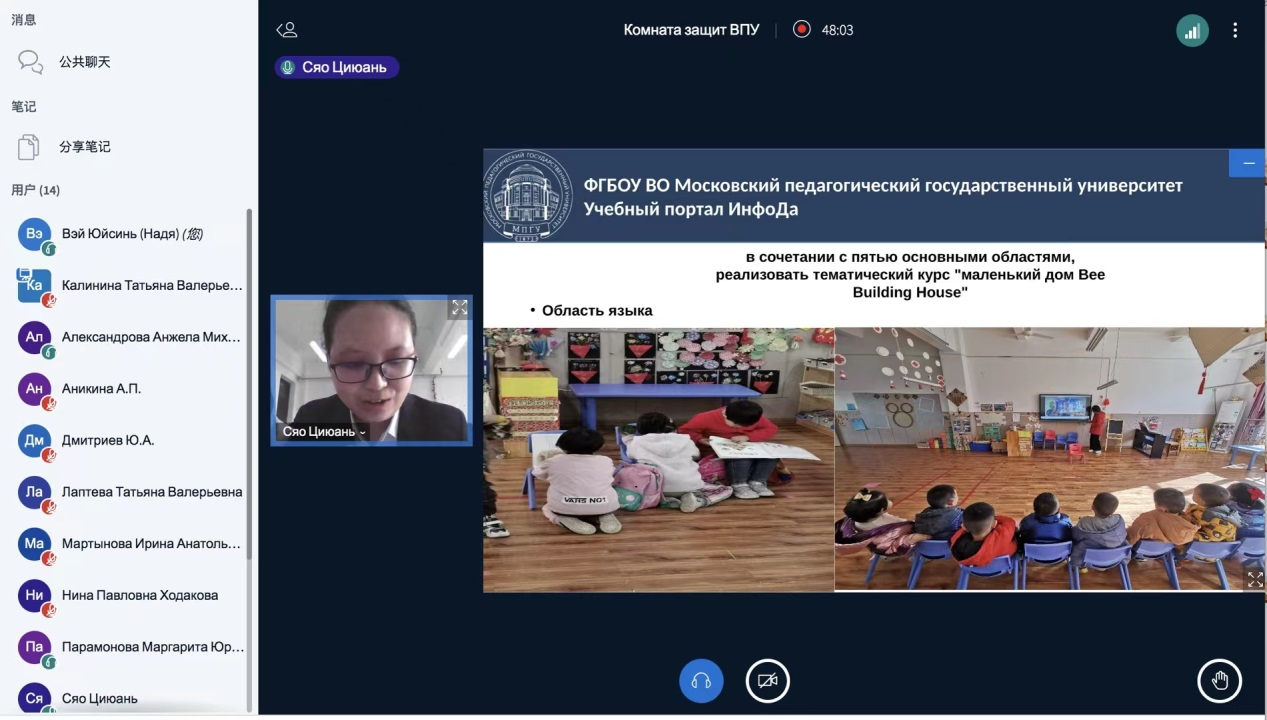
Task: Select user Калинина Татьяна Валерьевна in list
Action: (151, 285)
